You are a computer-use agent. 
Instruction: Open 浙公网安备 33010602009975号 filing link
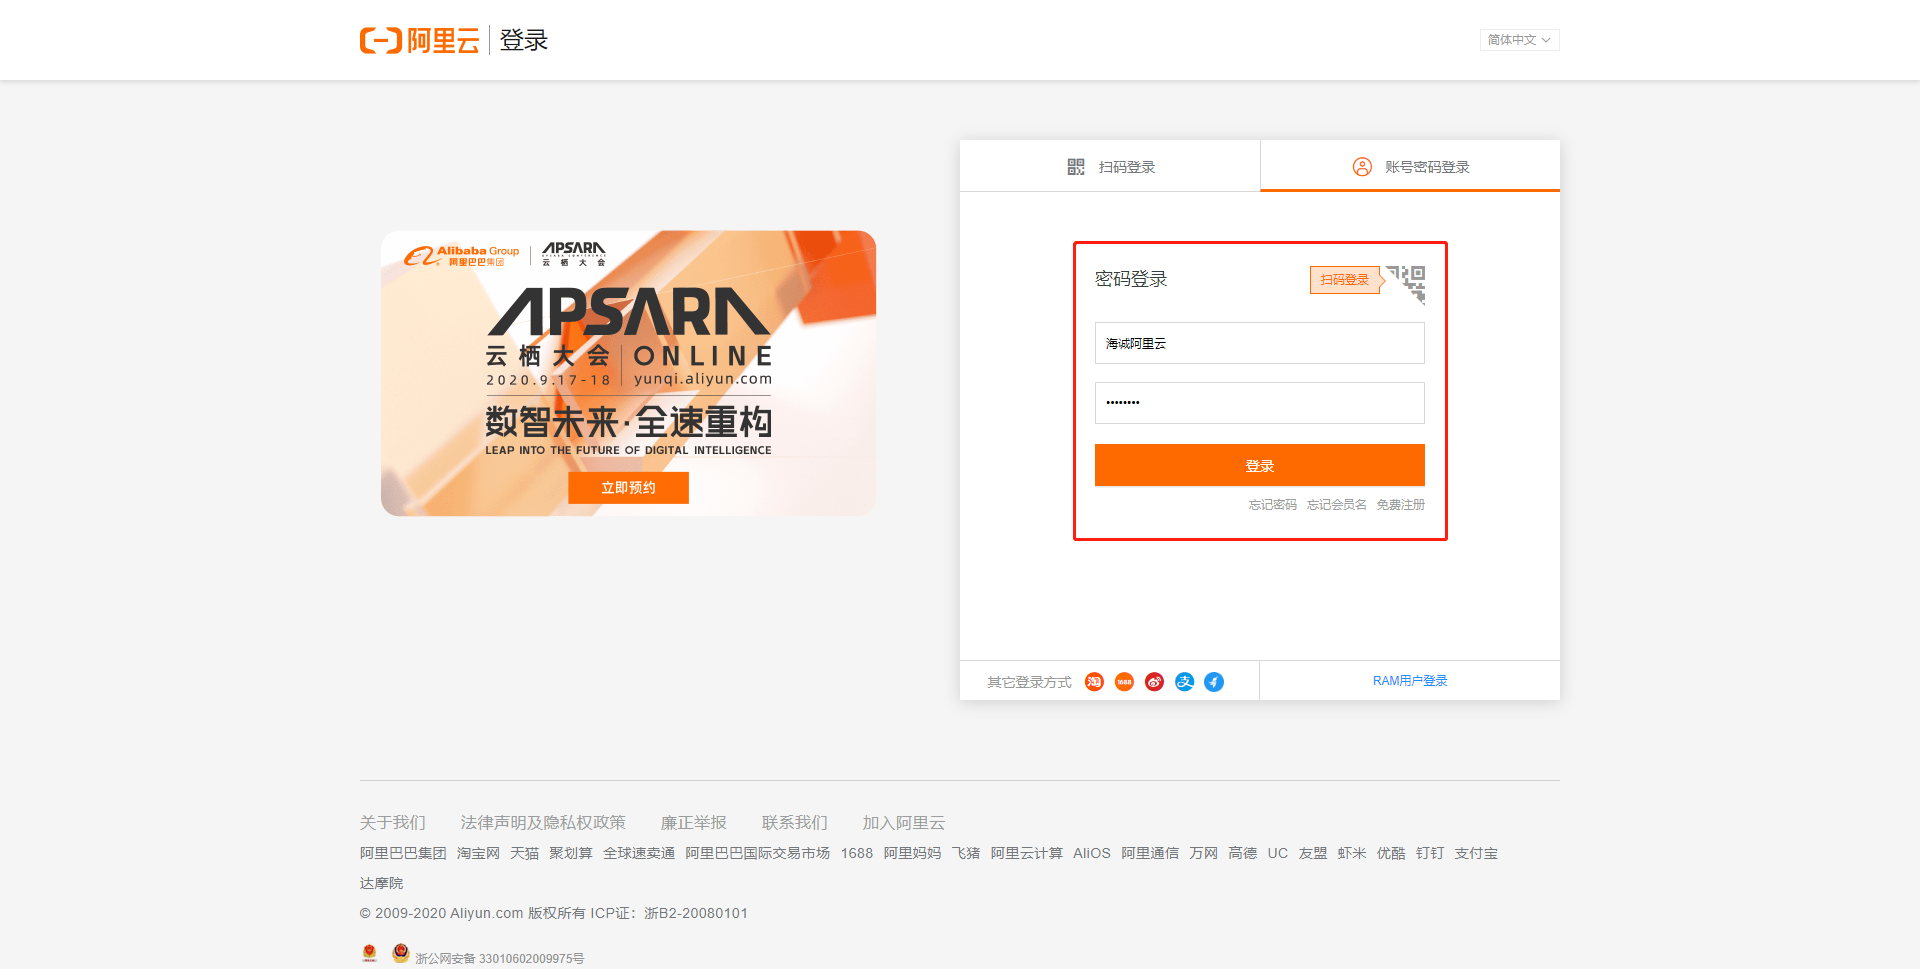(499, 958)
